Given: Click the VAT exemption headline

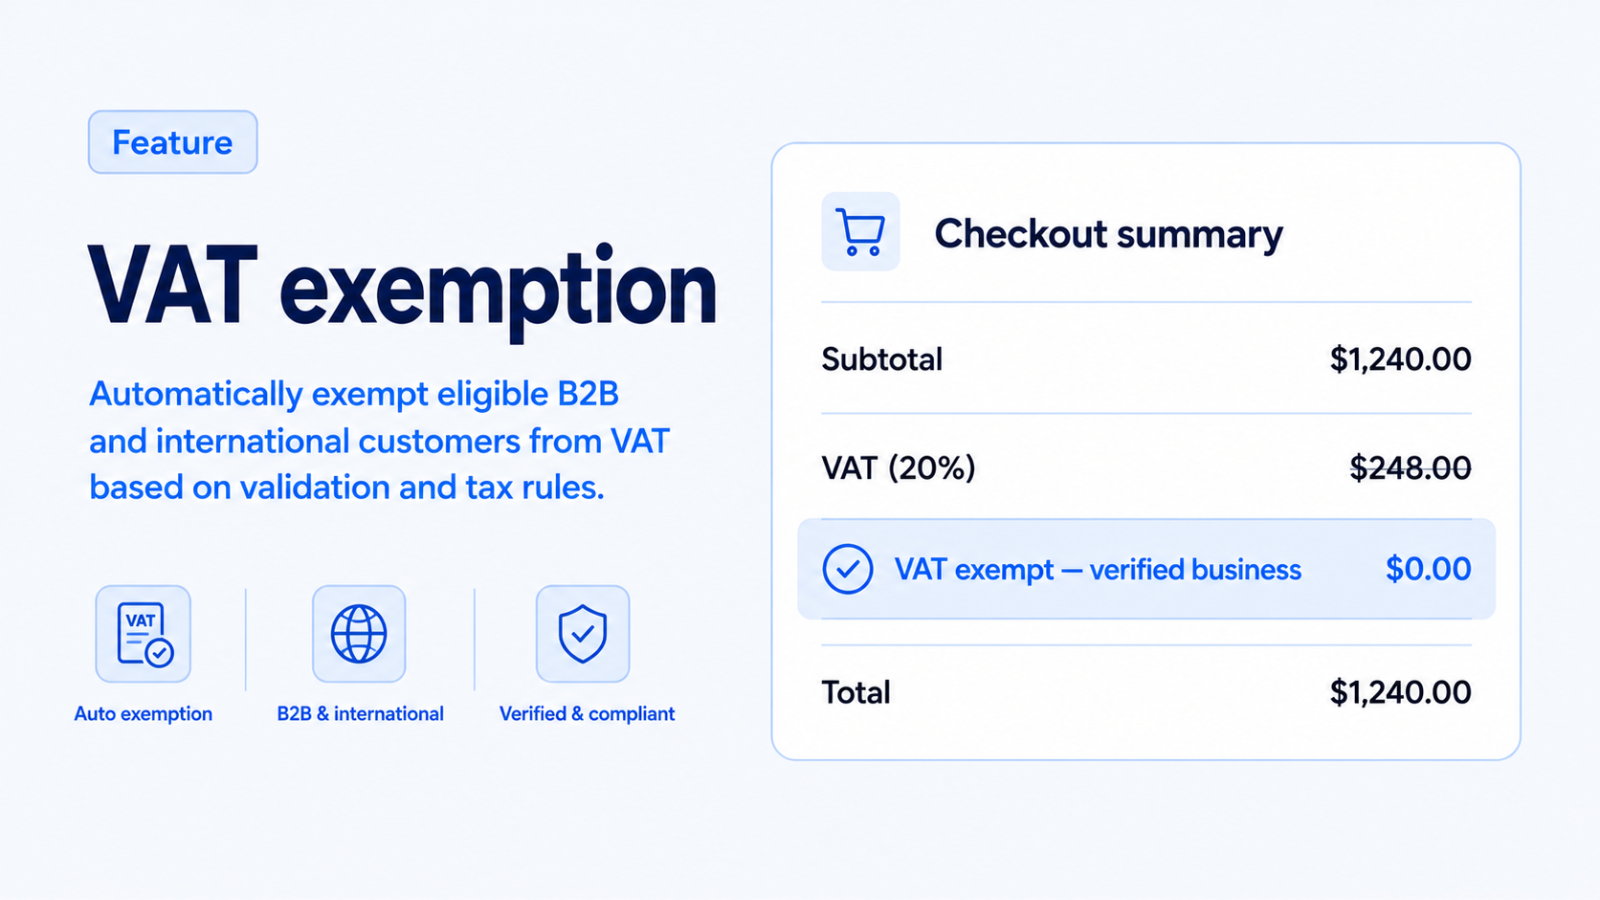Looking at the screenshot, I should pos(403,289).
